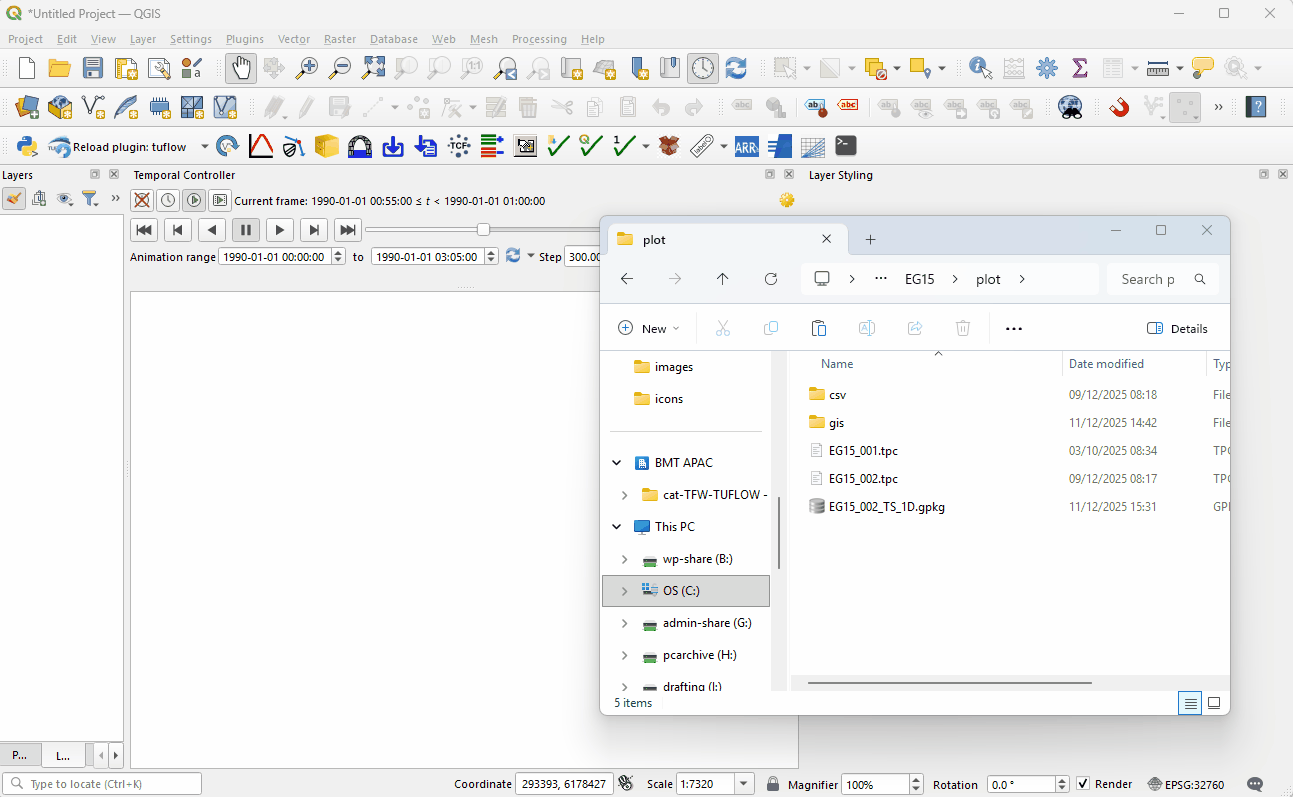Expand the OS (C:) drive tree
Image resolution: width=1293 pixels, height=797 pixels.
coord(624,591)
